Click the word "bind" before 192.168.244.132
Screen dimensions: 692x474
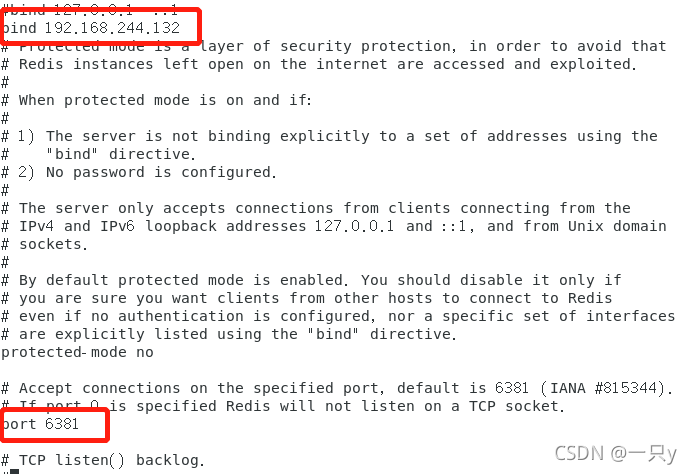[x=20, y=28]
